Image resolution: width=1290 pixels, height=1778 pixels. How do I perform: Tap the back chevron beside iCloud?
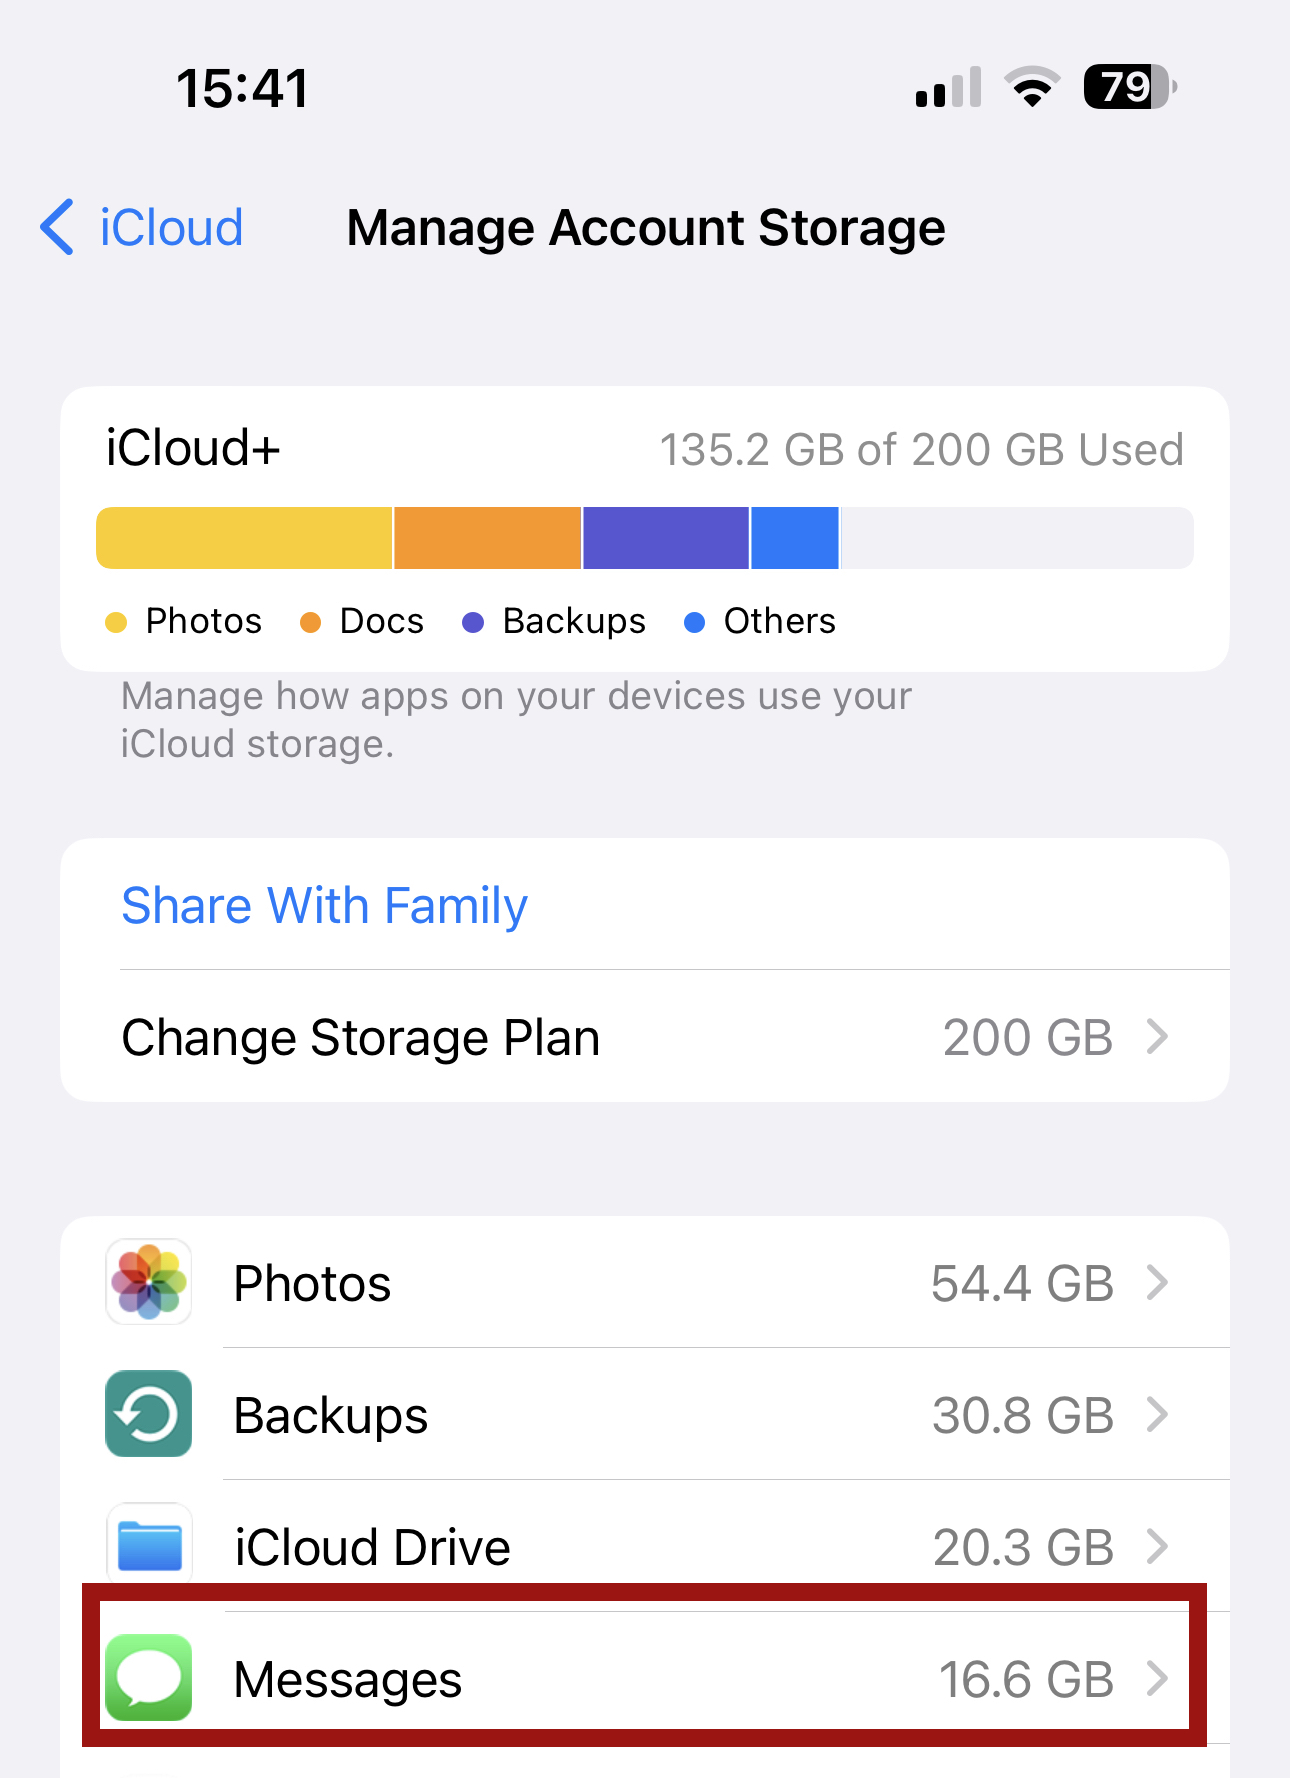click(58, 227)
